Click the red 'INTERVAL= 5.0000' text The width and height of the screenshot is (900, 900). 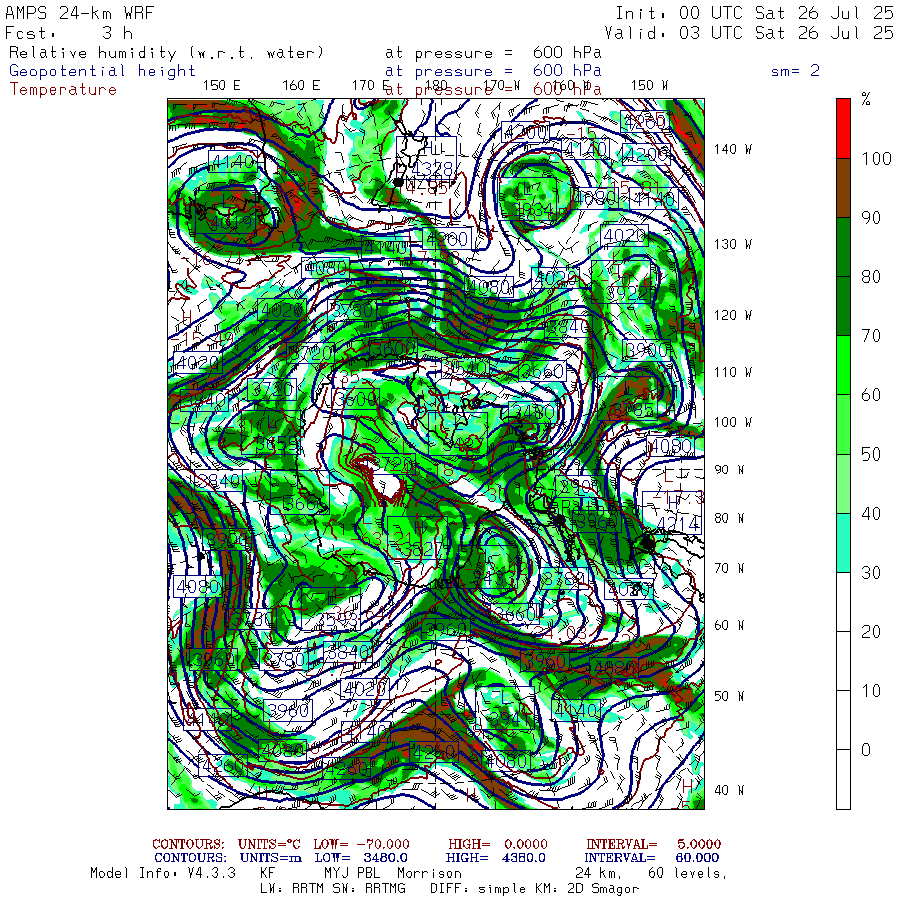[x=653, y=844]
